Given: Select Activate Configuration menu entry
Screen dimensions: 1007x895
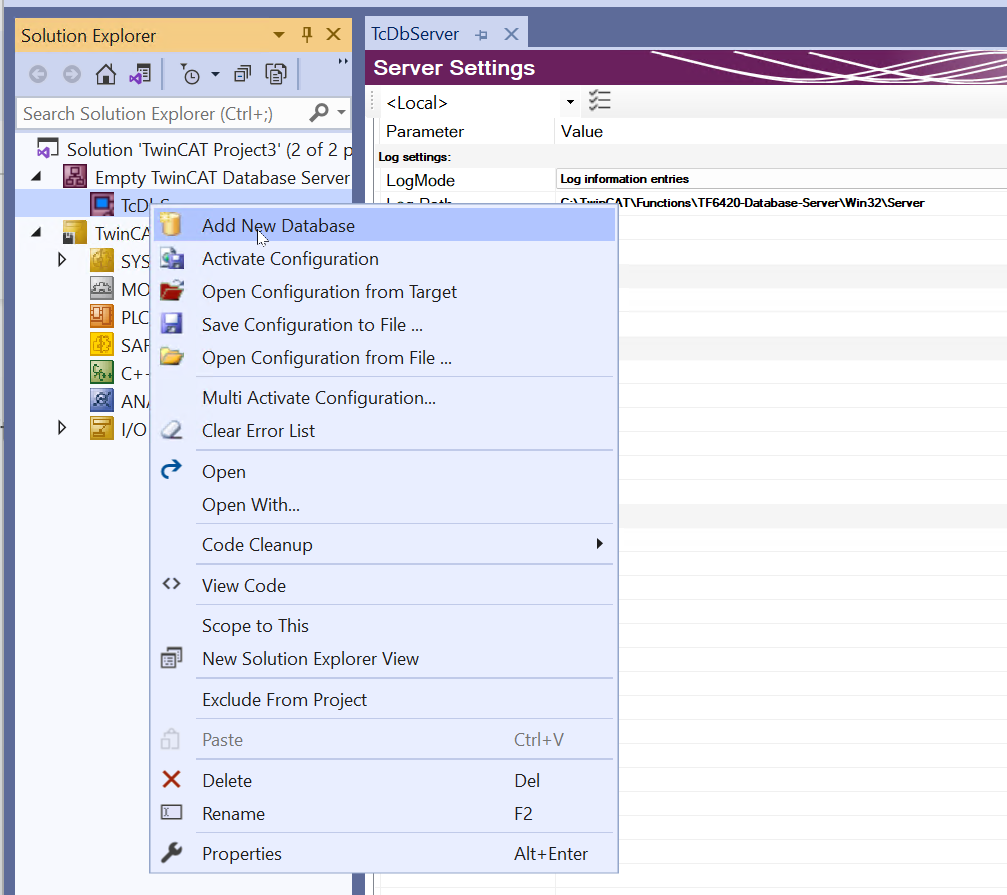Looking at the screenshot, I should [384, 259].
